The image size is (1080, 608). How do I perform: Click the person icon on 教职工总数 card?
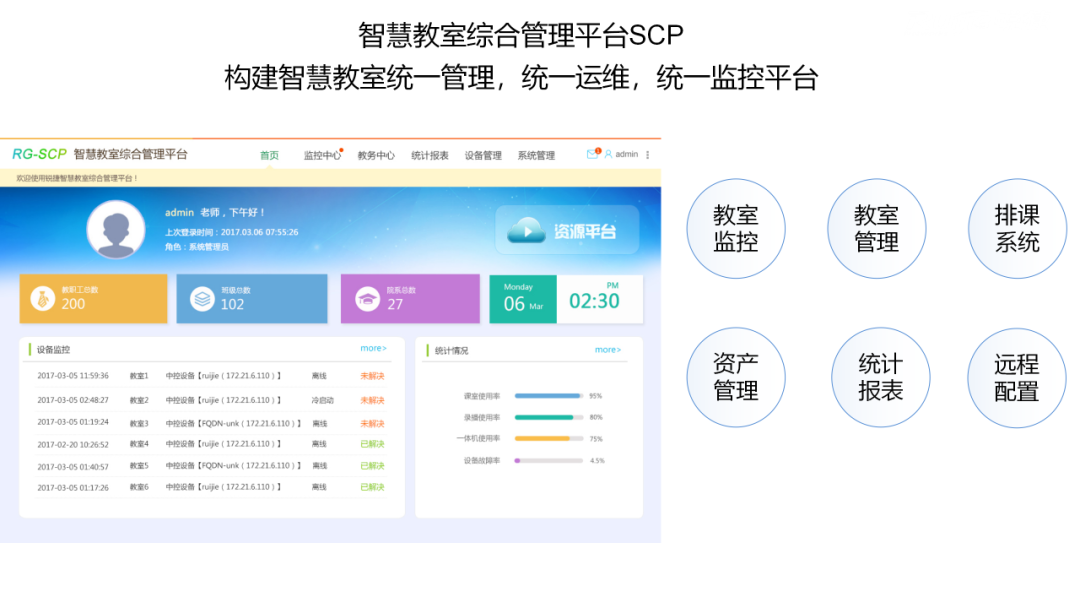(x=43, y=297)
